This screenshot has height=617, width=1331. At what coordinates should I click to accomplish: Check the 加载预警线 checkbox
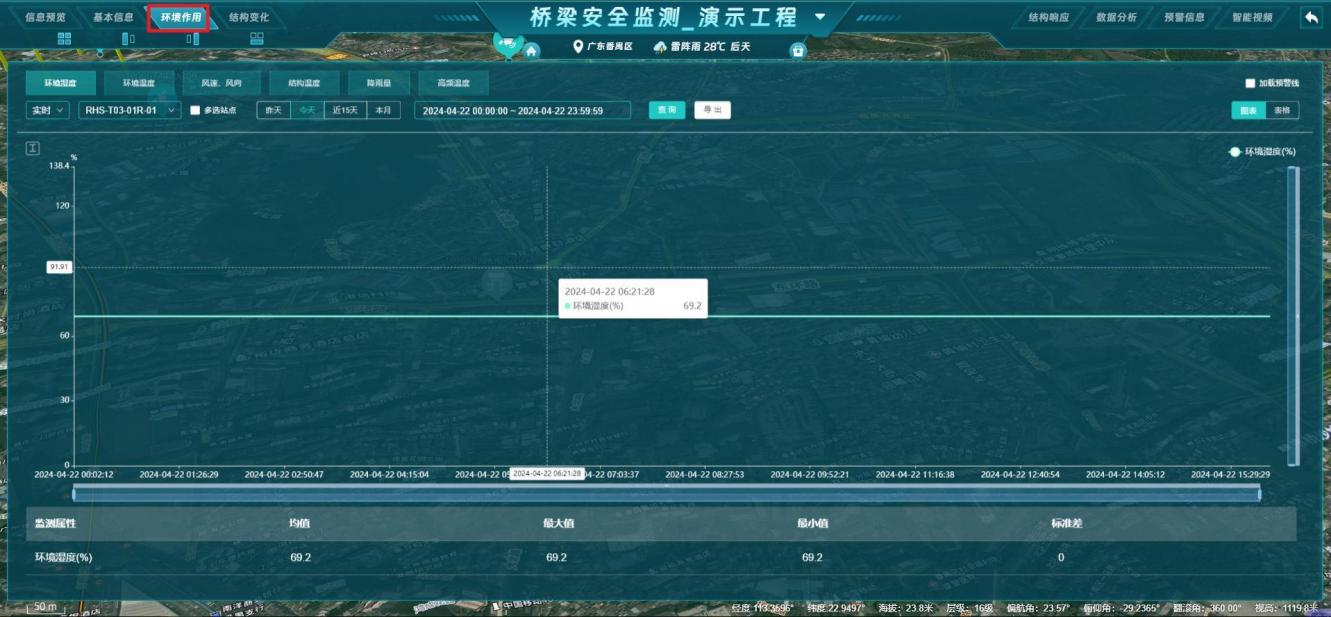click(x=1250, y=84)
